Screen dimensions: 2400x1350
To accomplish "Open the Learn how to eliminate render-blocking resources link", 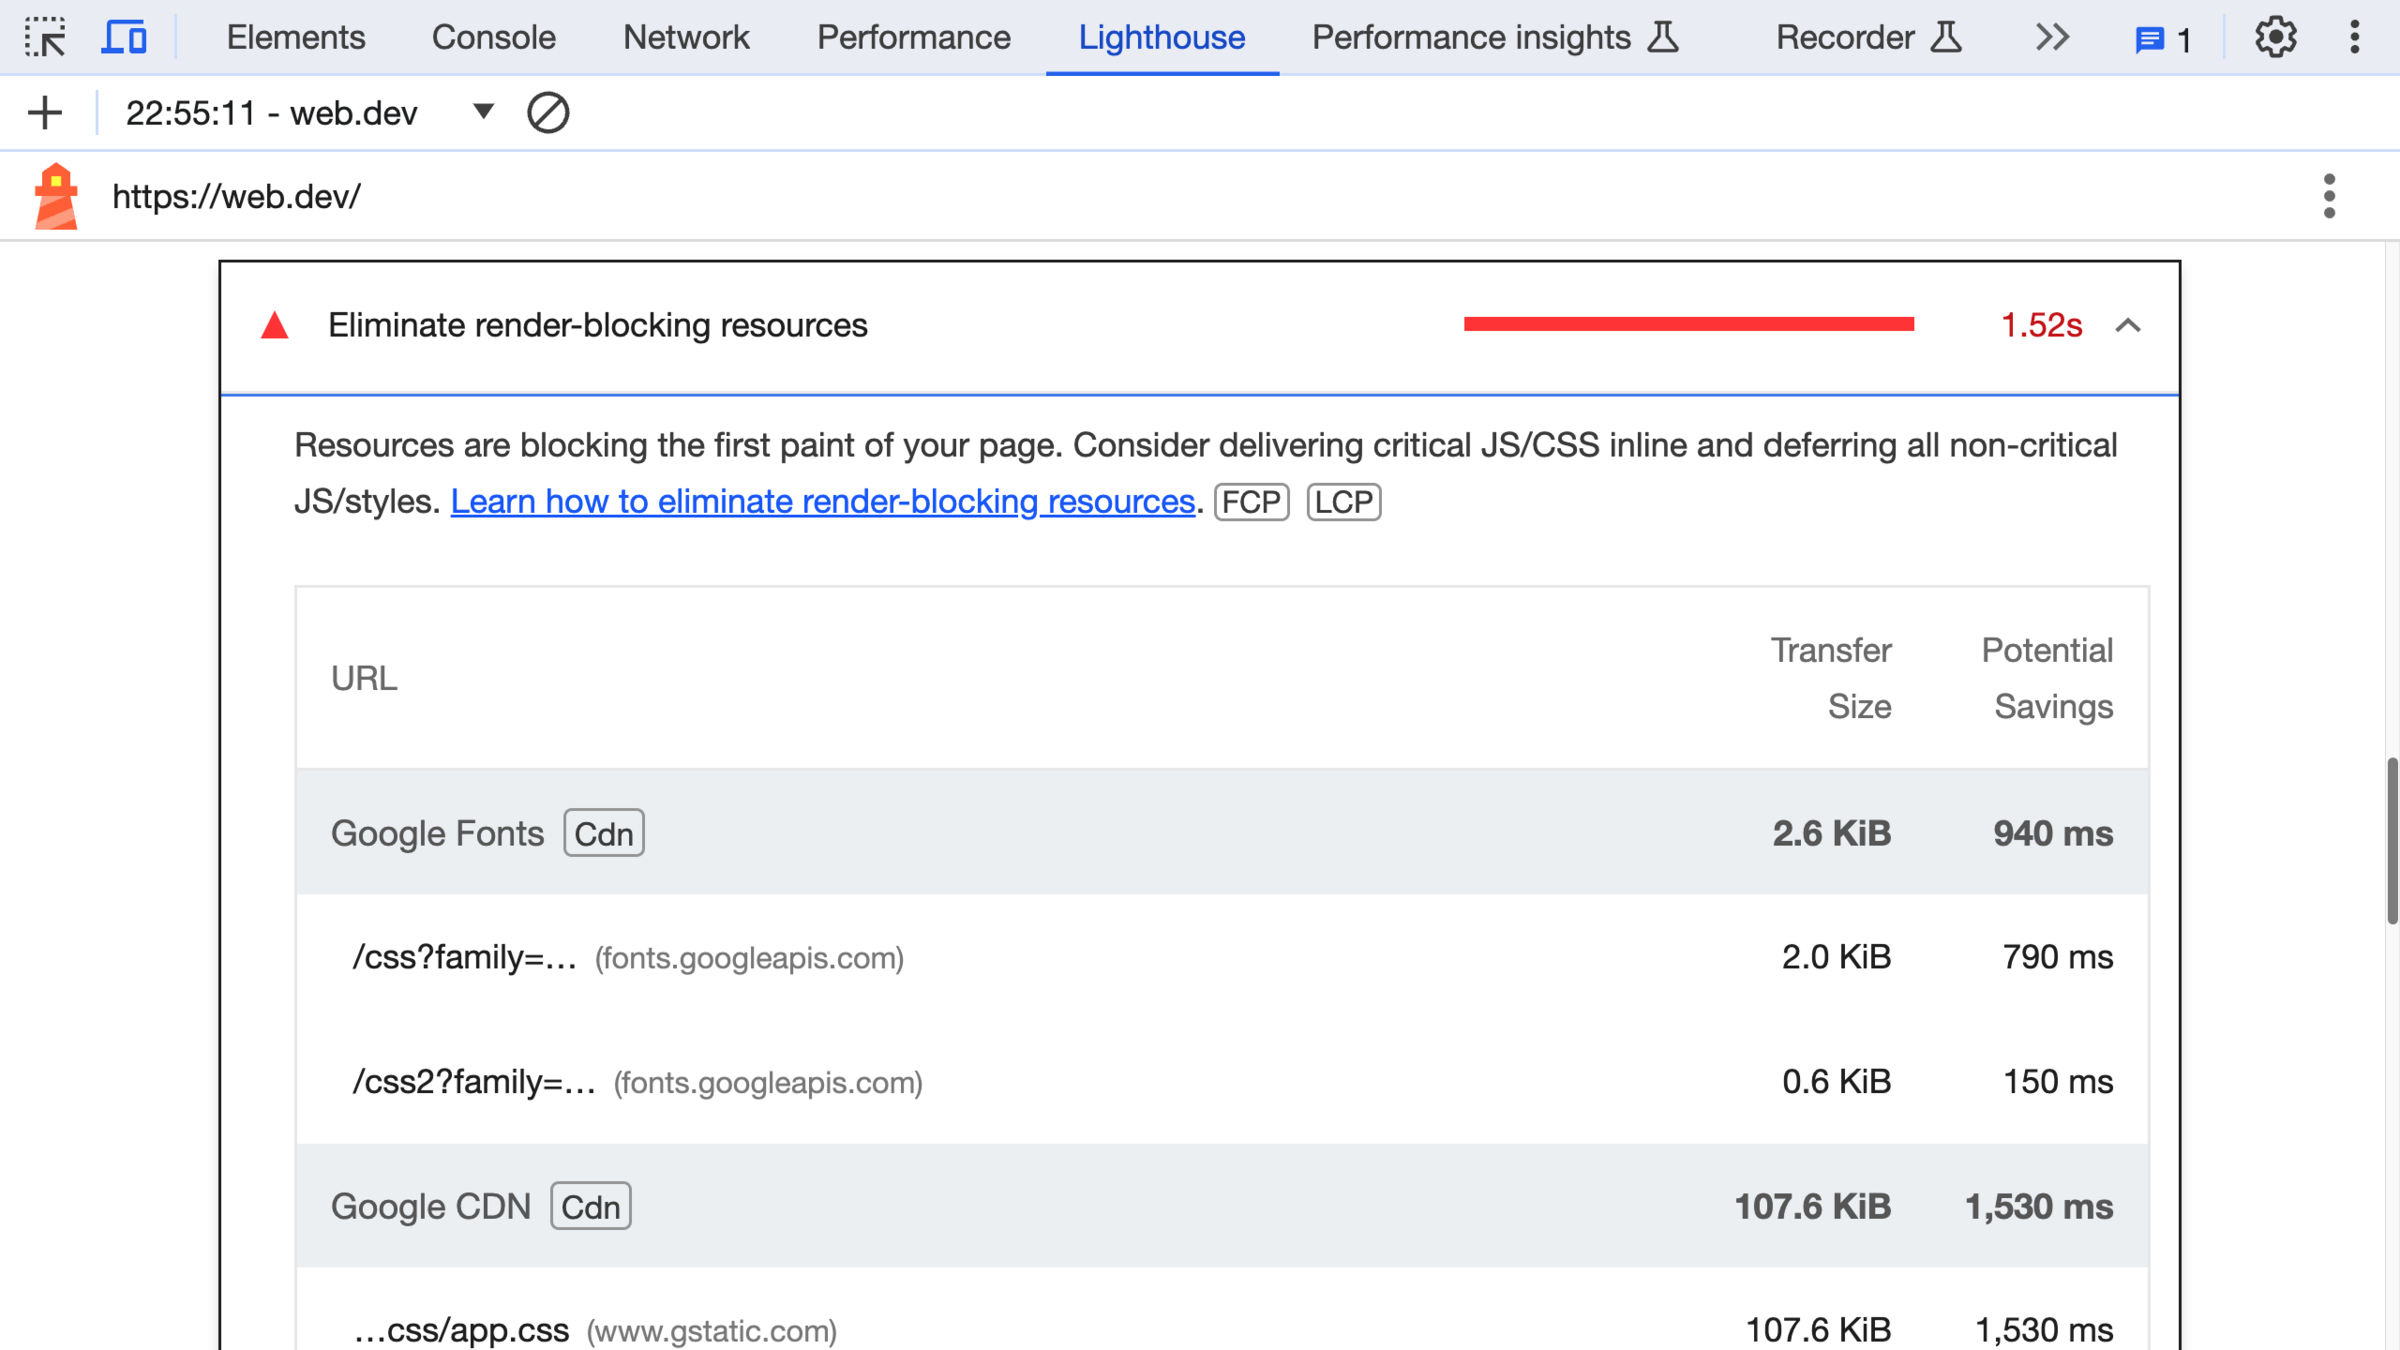I will click(822, 501).
